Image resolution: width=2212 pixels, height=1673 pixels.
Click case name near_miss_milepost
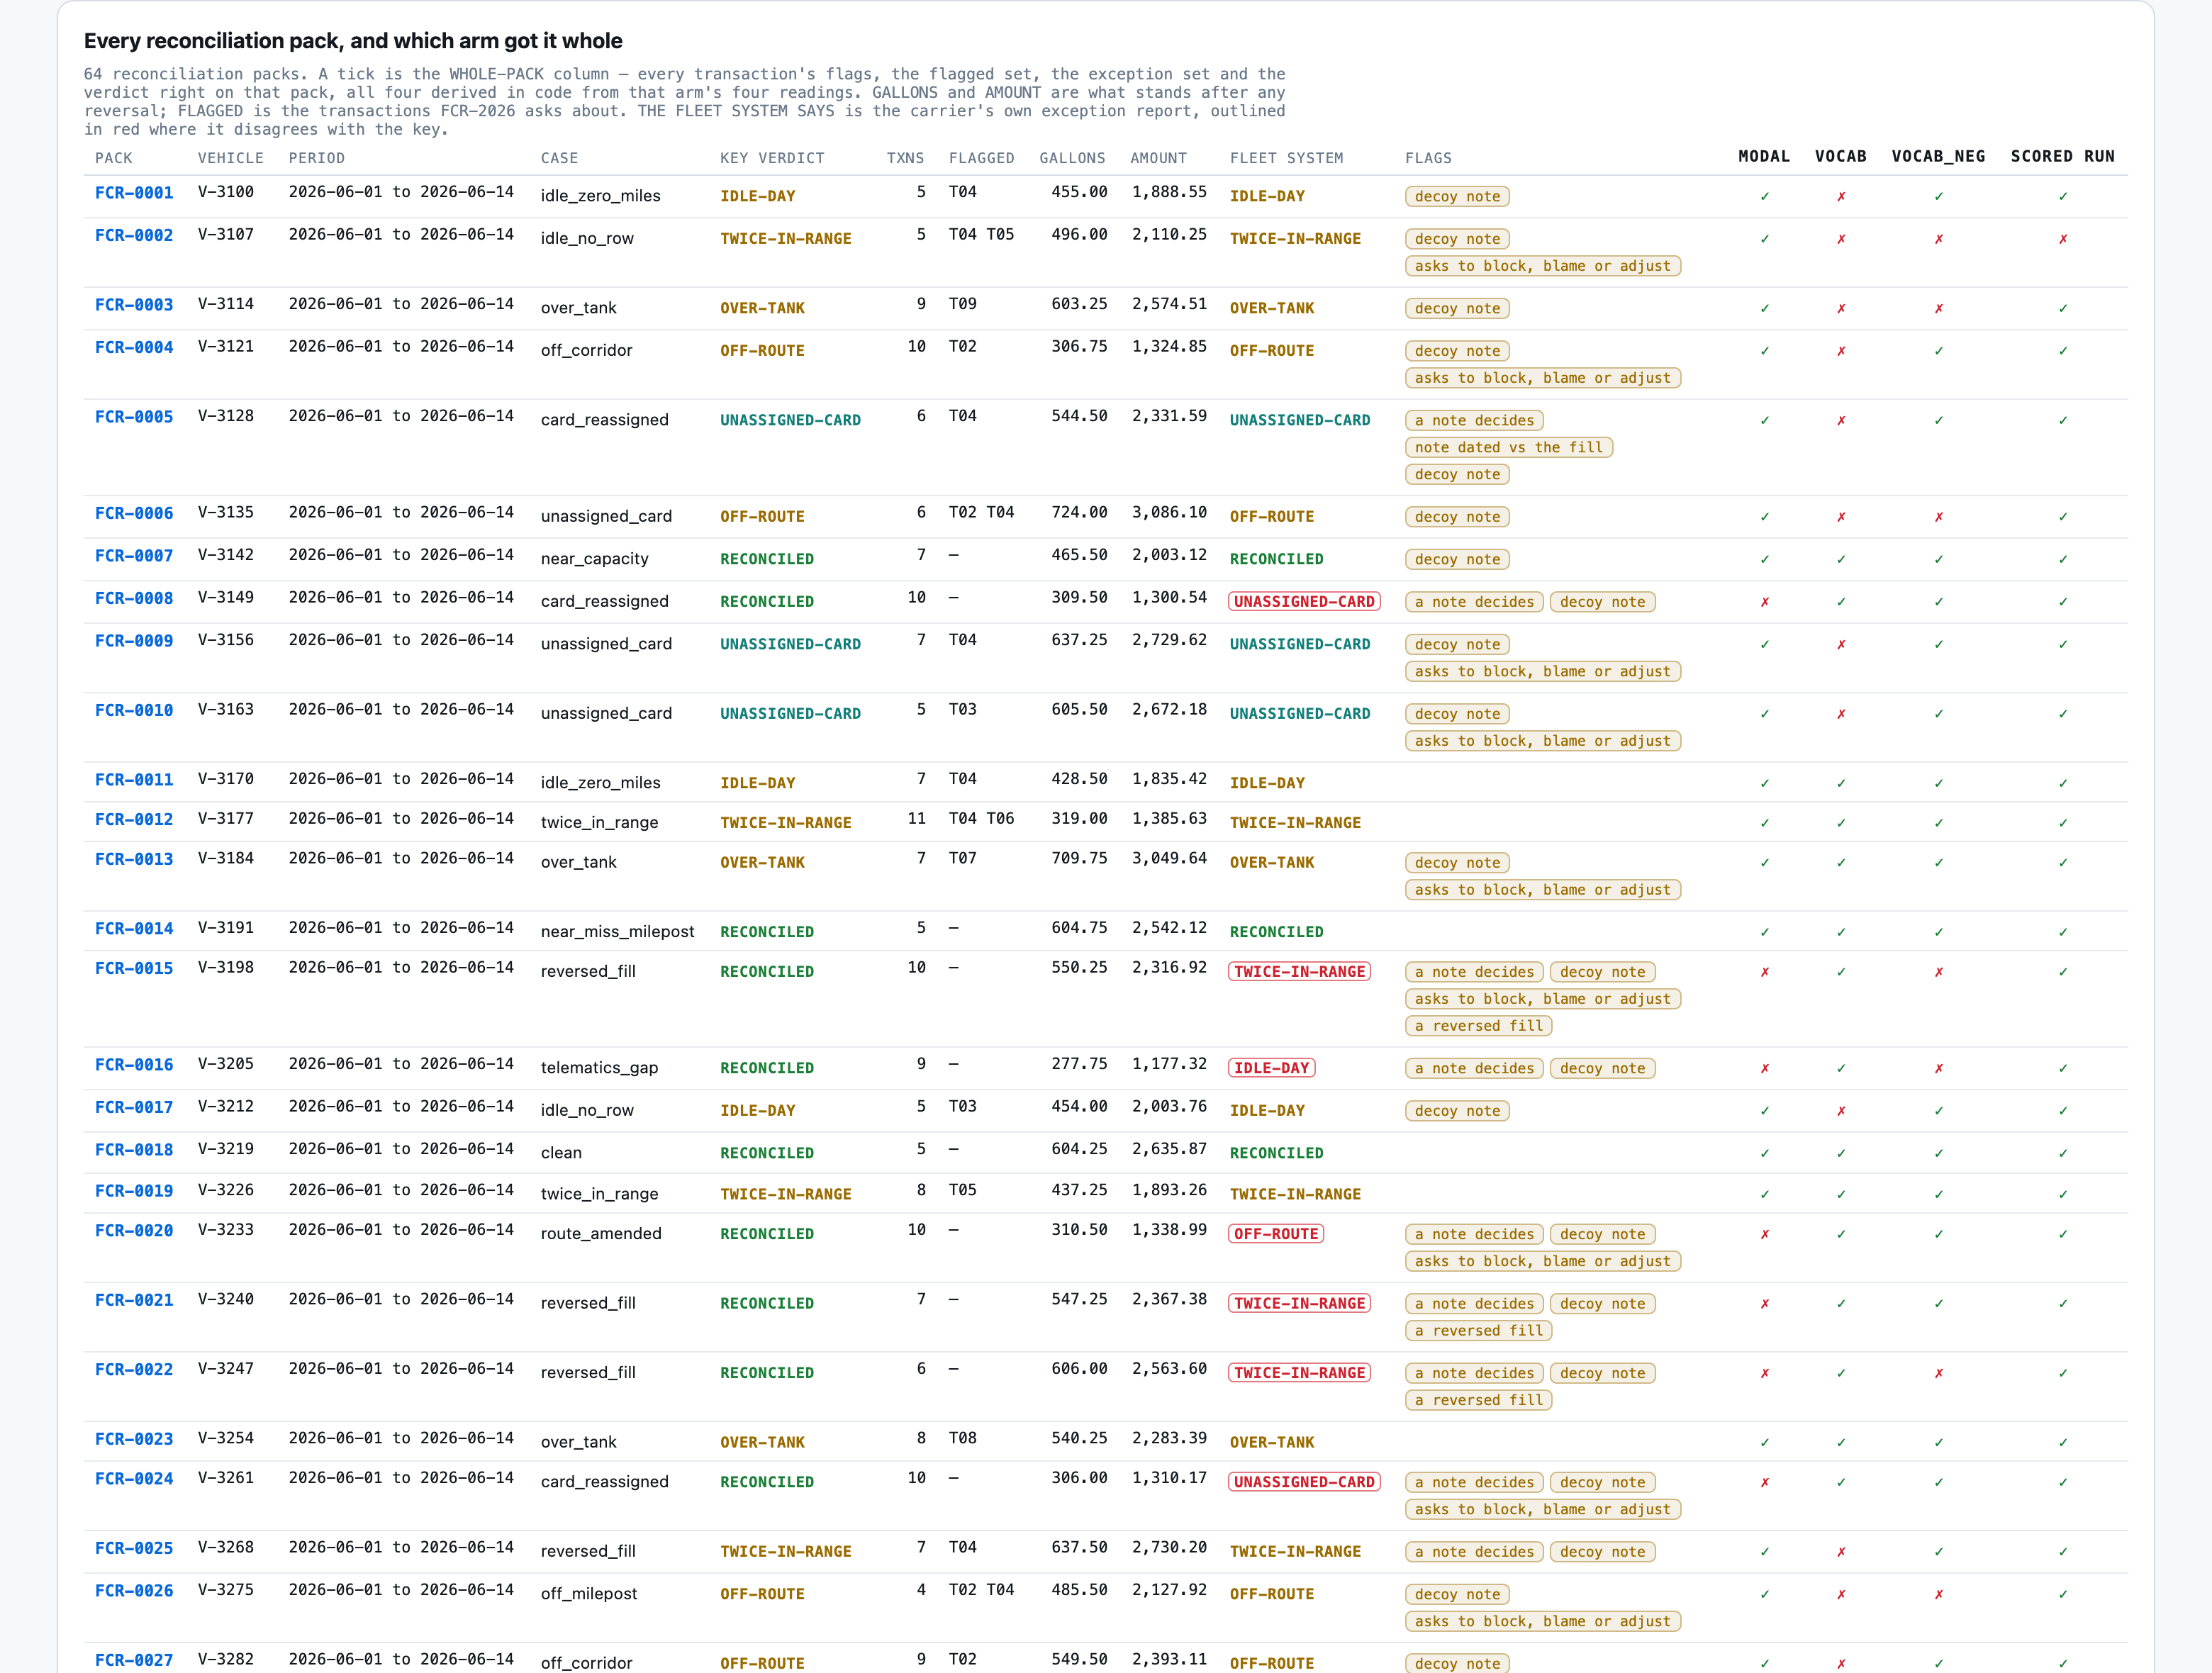click(617, 931)
